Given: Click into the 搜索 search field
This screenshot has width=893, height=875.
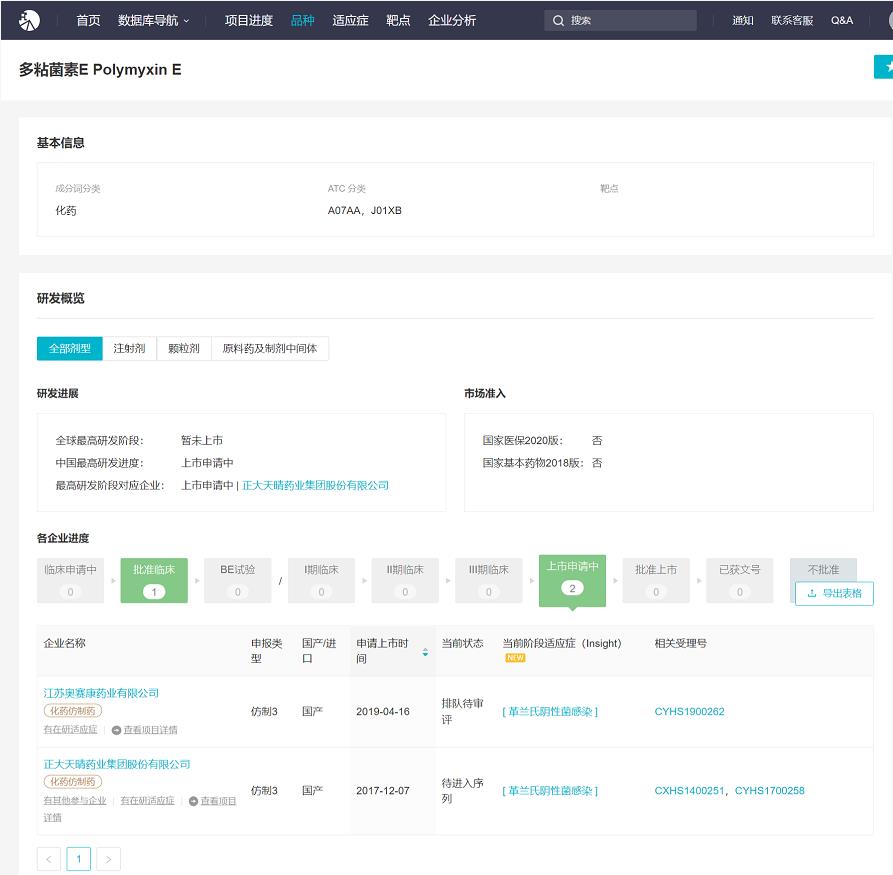Looking at the screenshot, I should pos(630,20).
